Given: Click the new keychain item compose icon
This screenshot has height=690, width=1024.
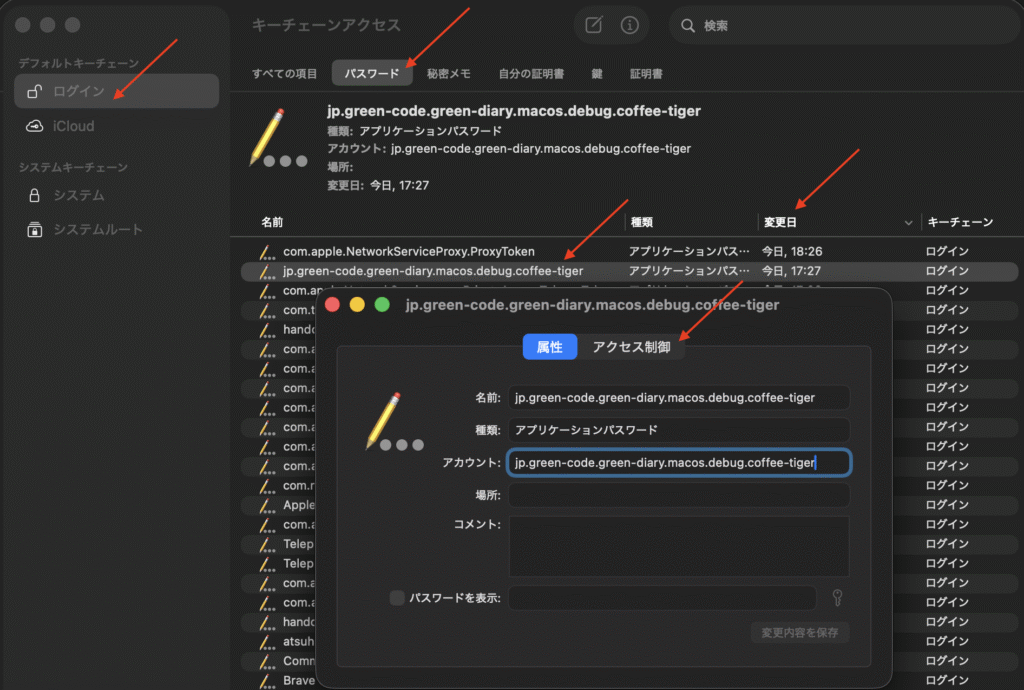Looking at the screenshot, I should (594, 26).
